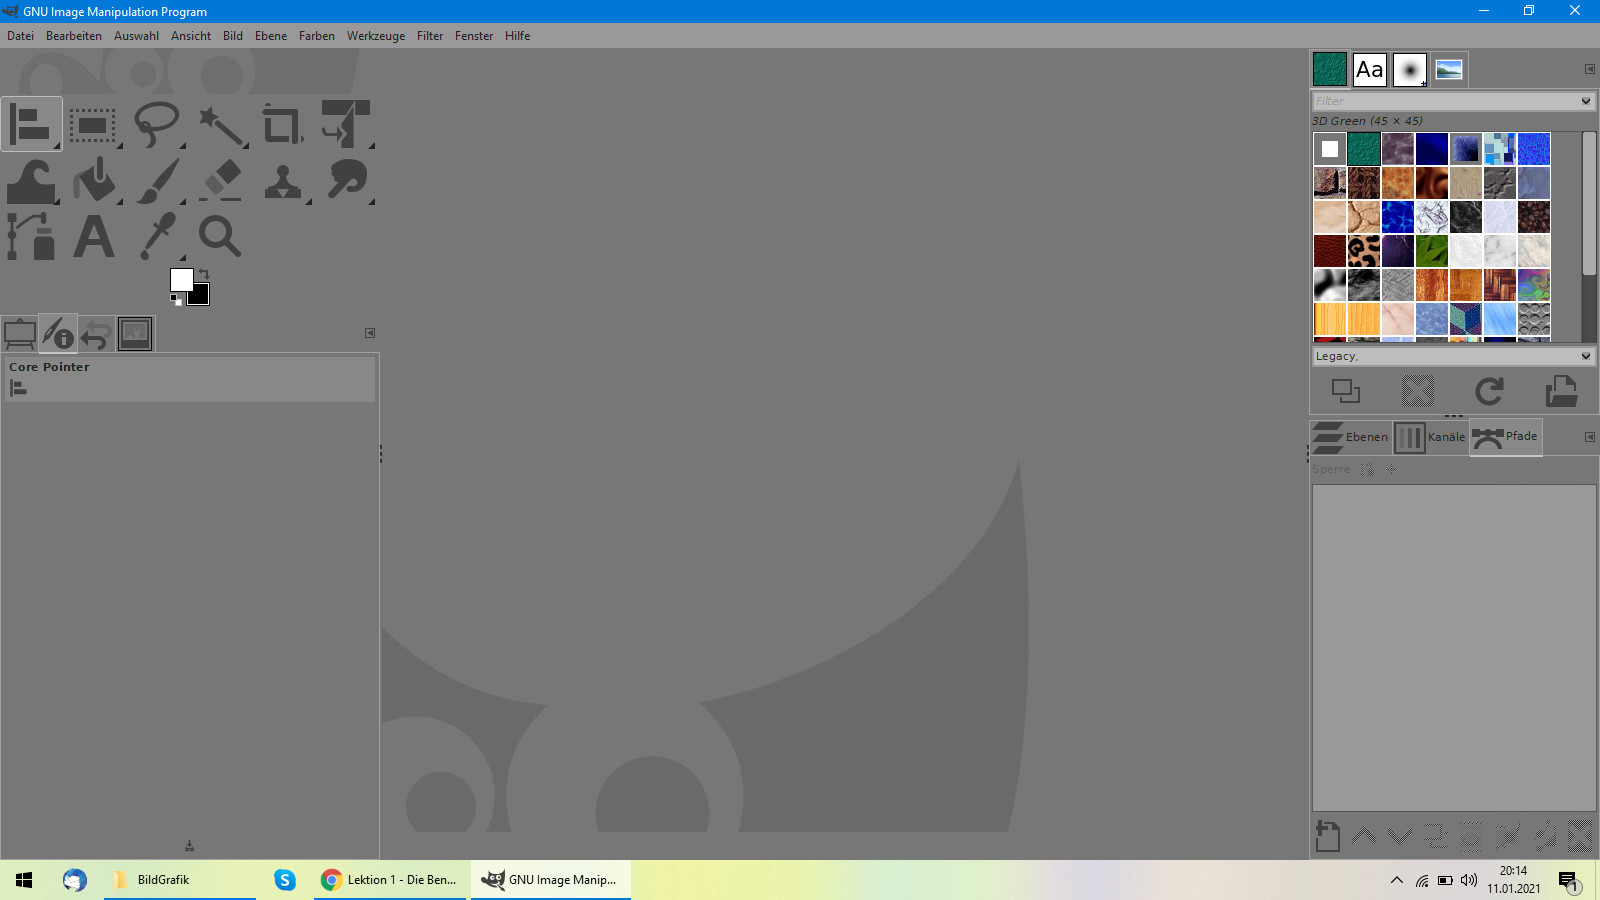Image resolution: width=1600 pixels, height=900 pixels.
Task: Click the duplicate pattern button
Action: click(x=1346, y=391)
